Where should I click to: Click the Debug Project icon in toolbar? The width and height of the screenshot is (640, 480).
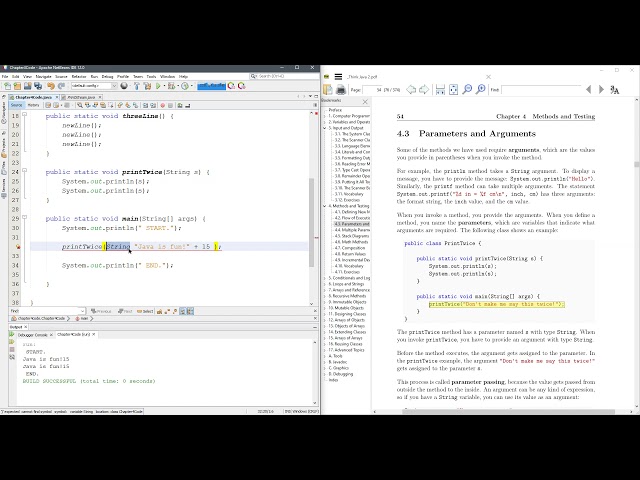point(171,86)
